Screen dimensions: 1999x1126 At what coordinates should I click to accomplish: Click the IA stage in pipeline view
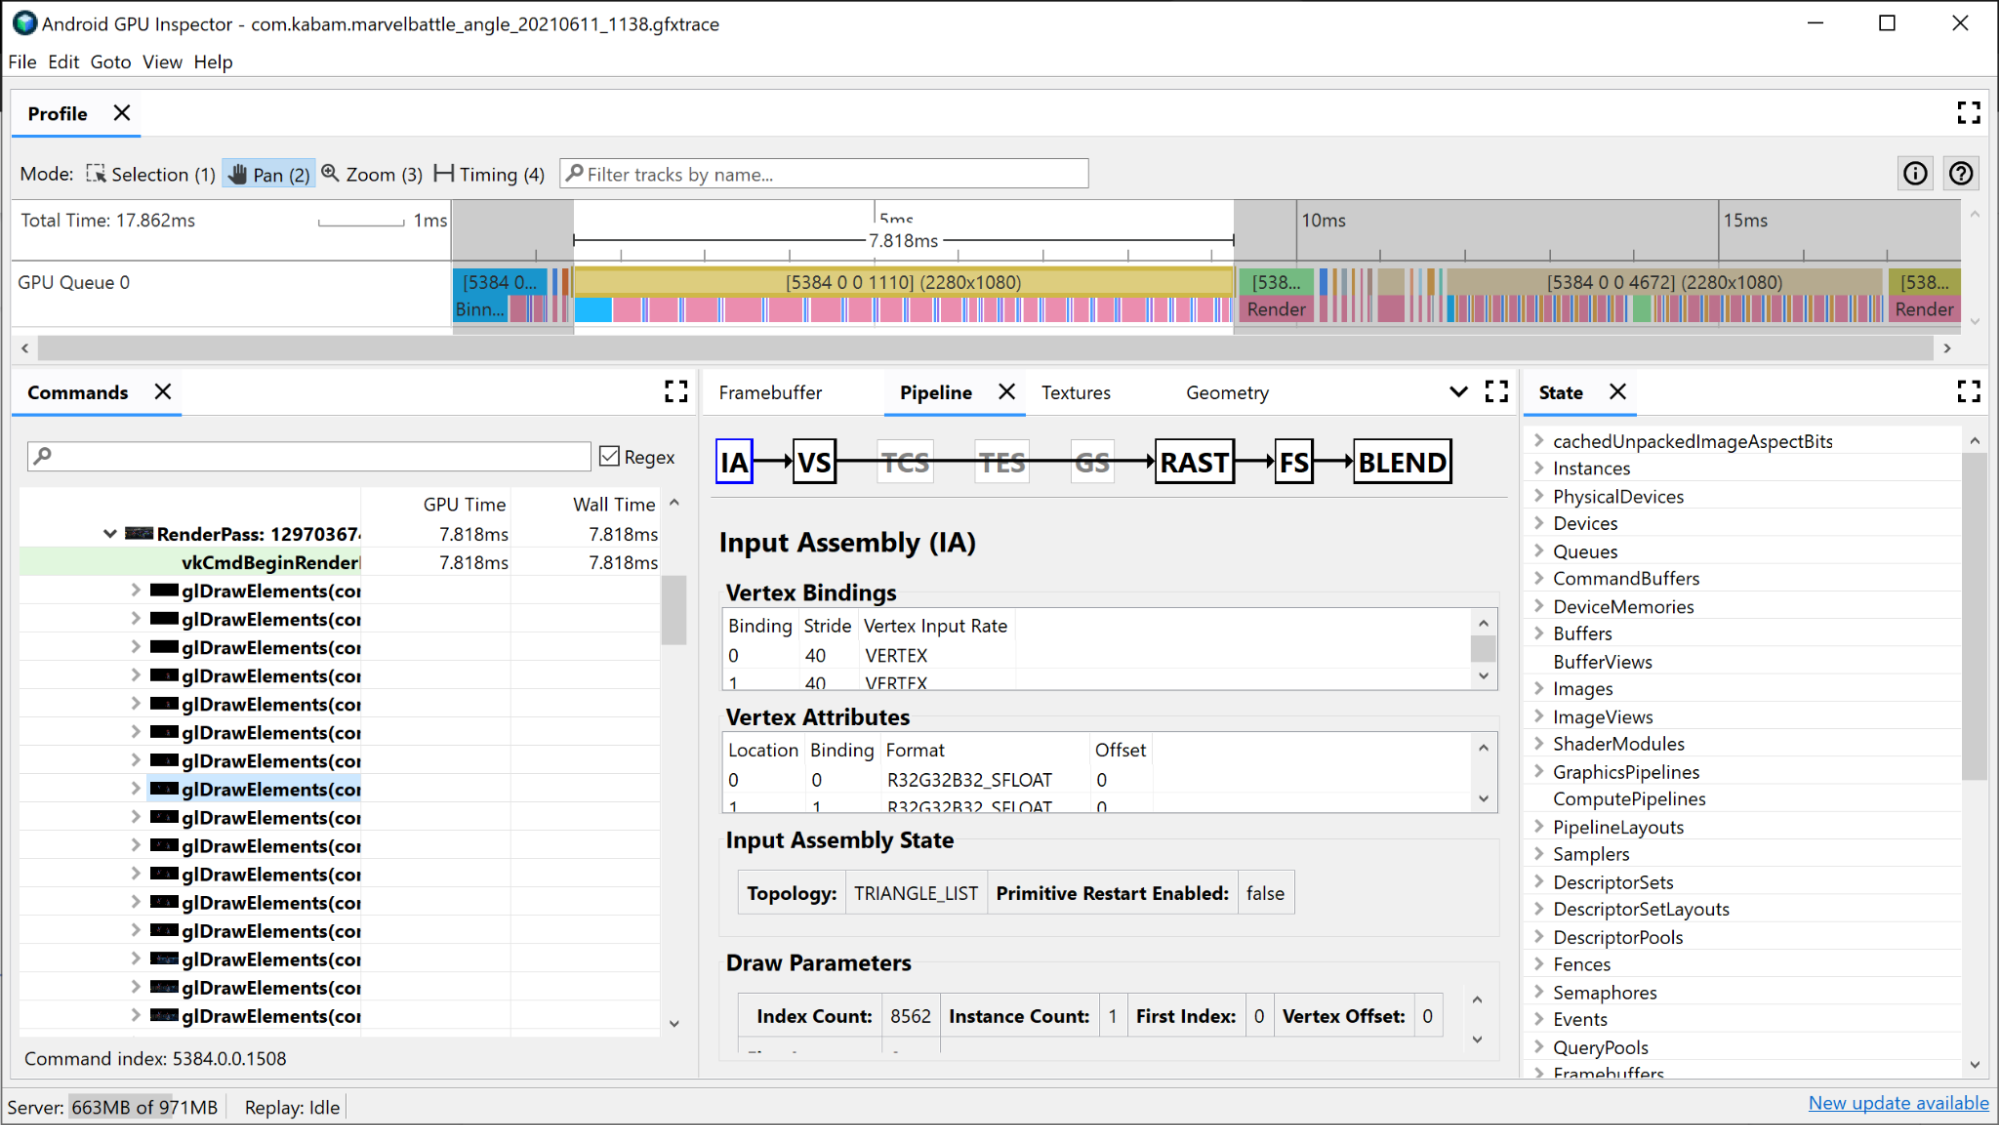click(736, 461)
